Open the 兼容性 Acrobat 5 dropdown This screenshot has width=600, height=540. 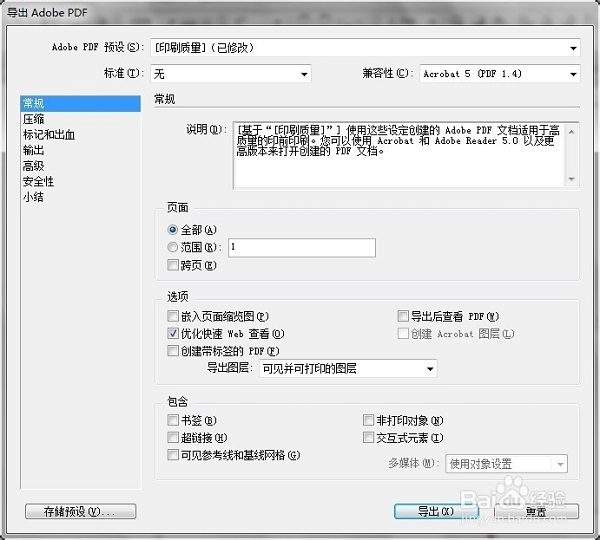499,74
